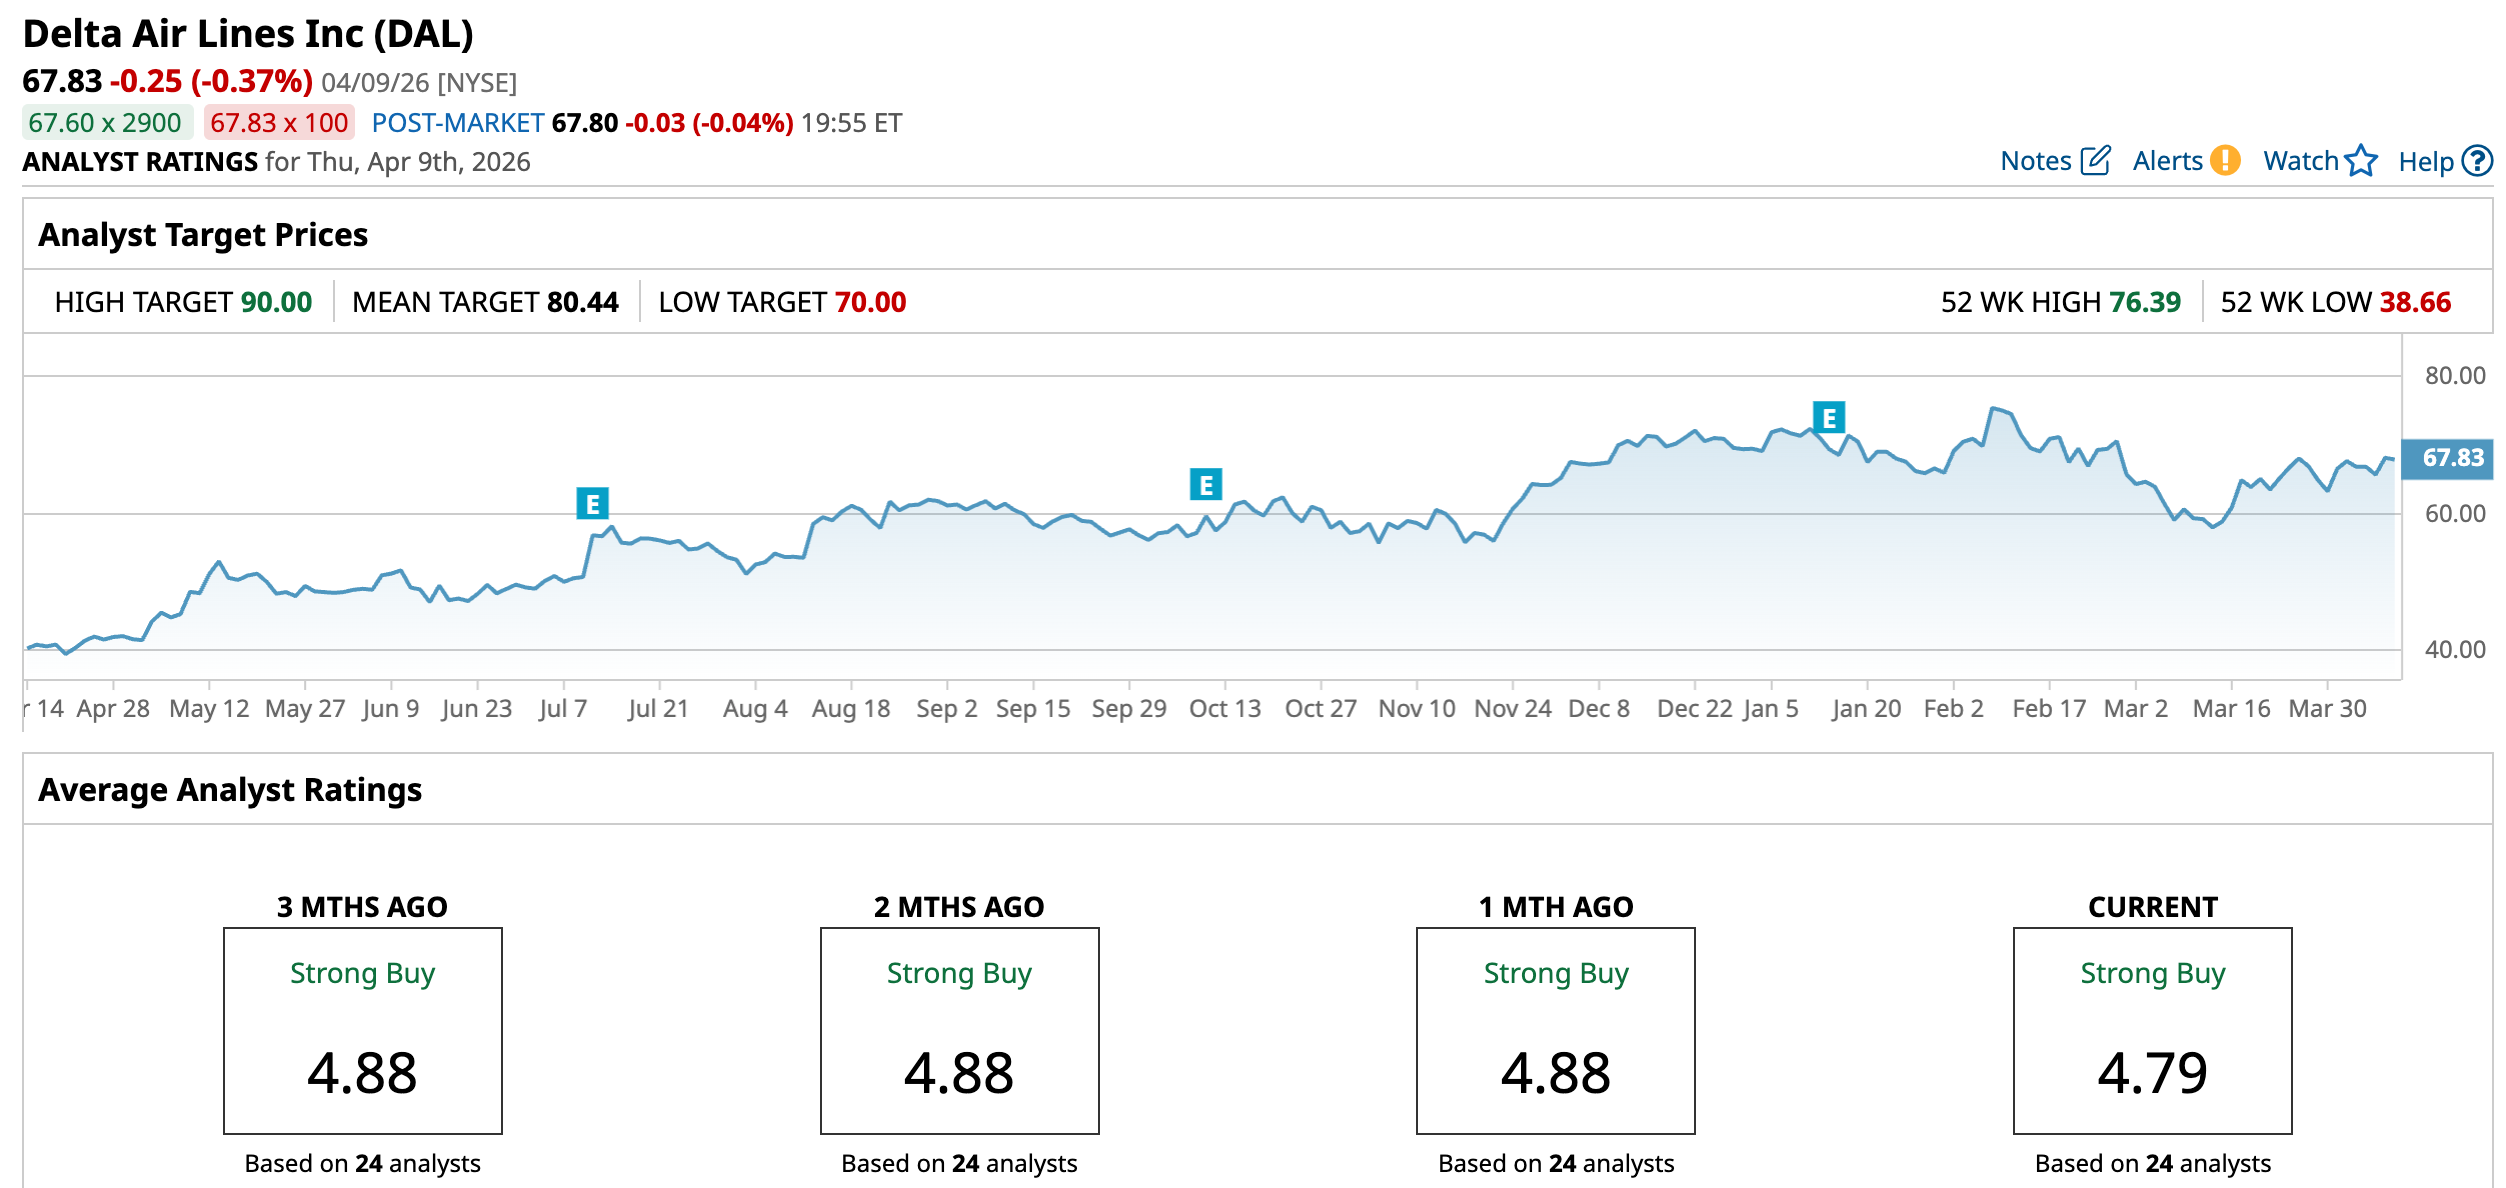Click the POST-MARKET label

click(x=457, y=123)
